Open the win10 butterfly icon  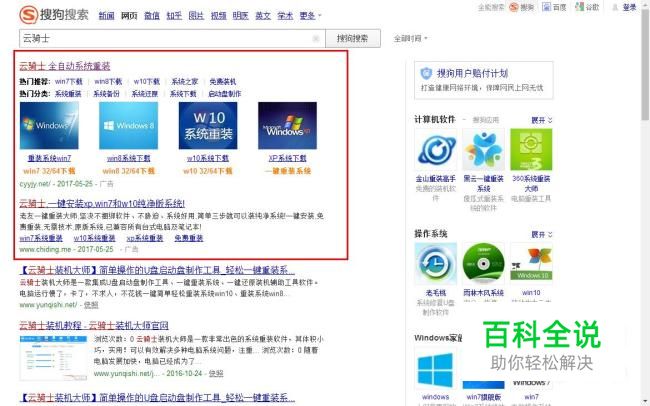(531, 264)
